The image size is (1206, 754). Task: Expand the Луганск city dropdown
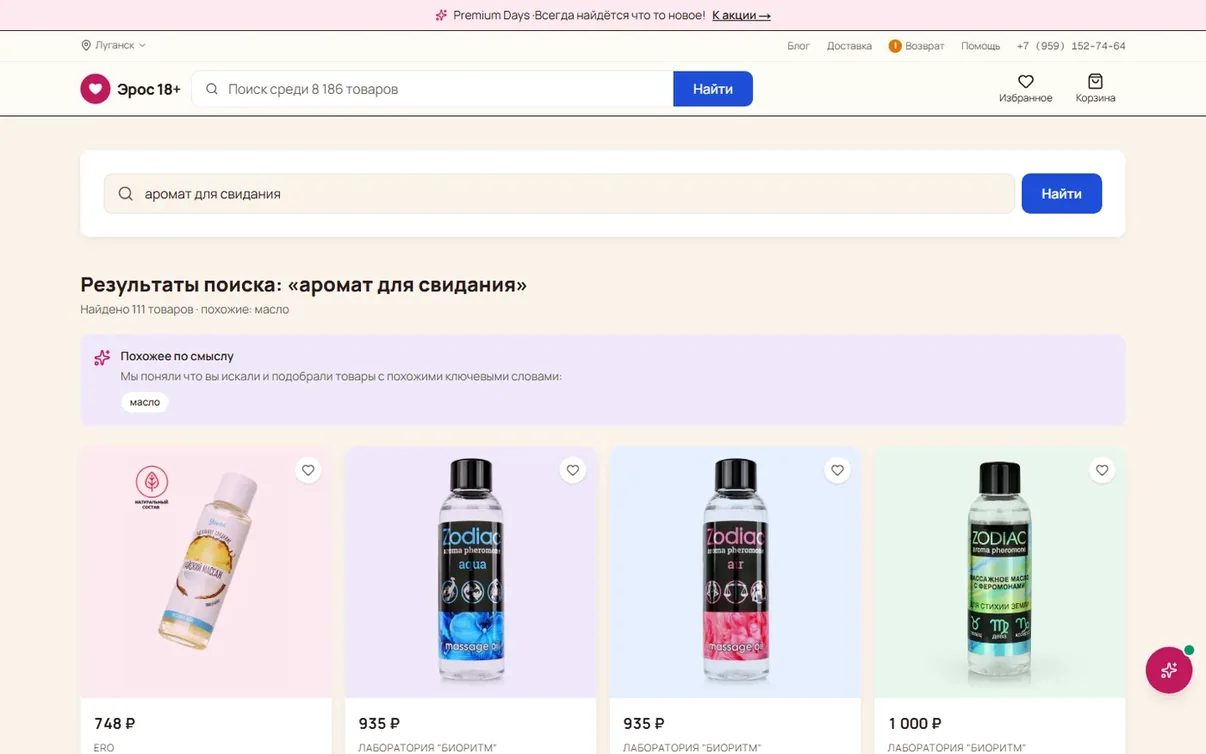tap(114, 45)
